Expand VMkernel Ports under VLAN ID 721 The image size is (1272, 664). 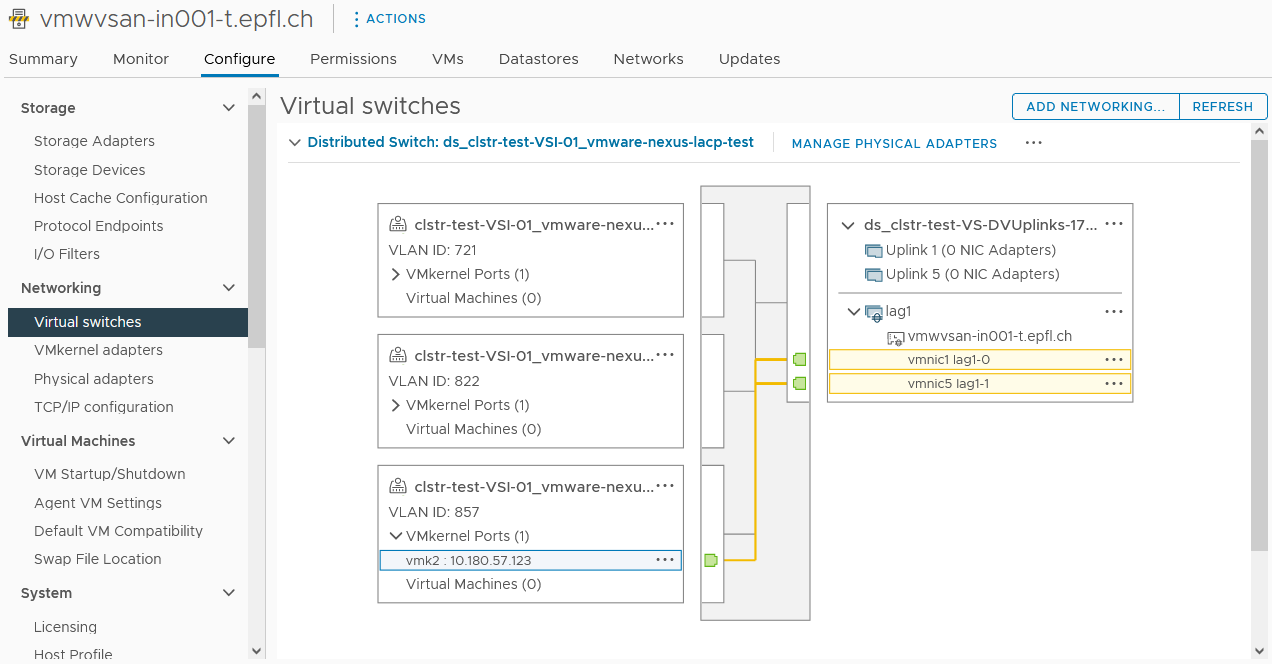pyautogui.click(x=396, y=274)
